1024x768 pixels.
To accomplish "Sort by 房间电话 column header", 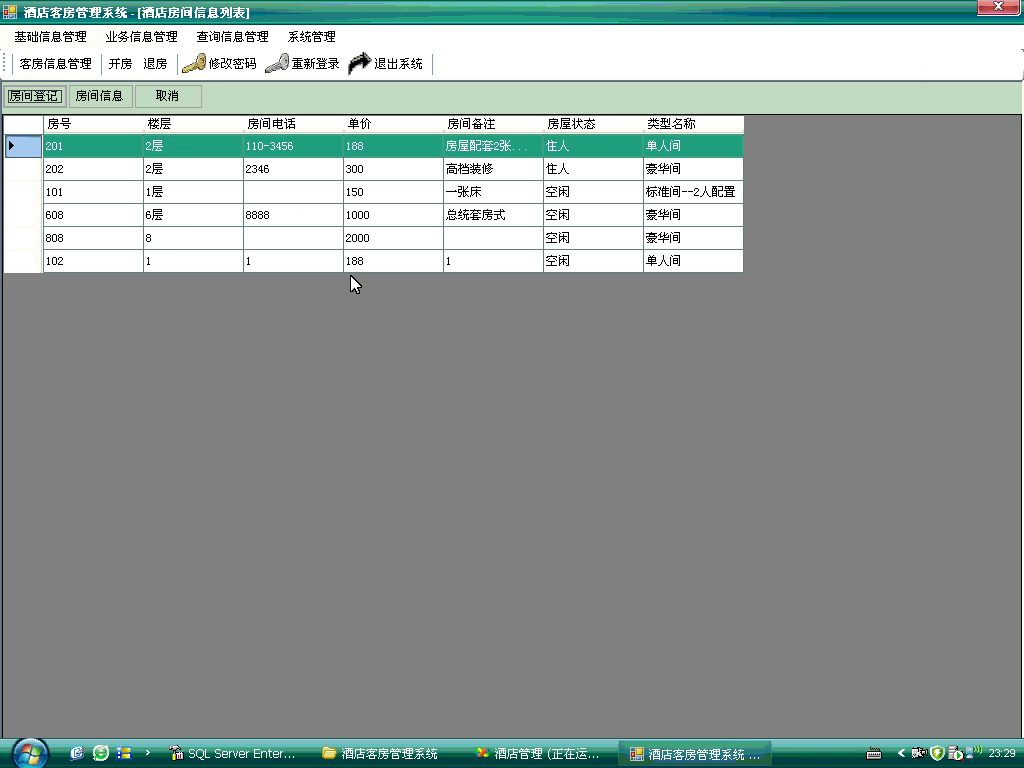I will tap(293, 123).
